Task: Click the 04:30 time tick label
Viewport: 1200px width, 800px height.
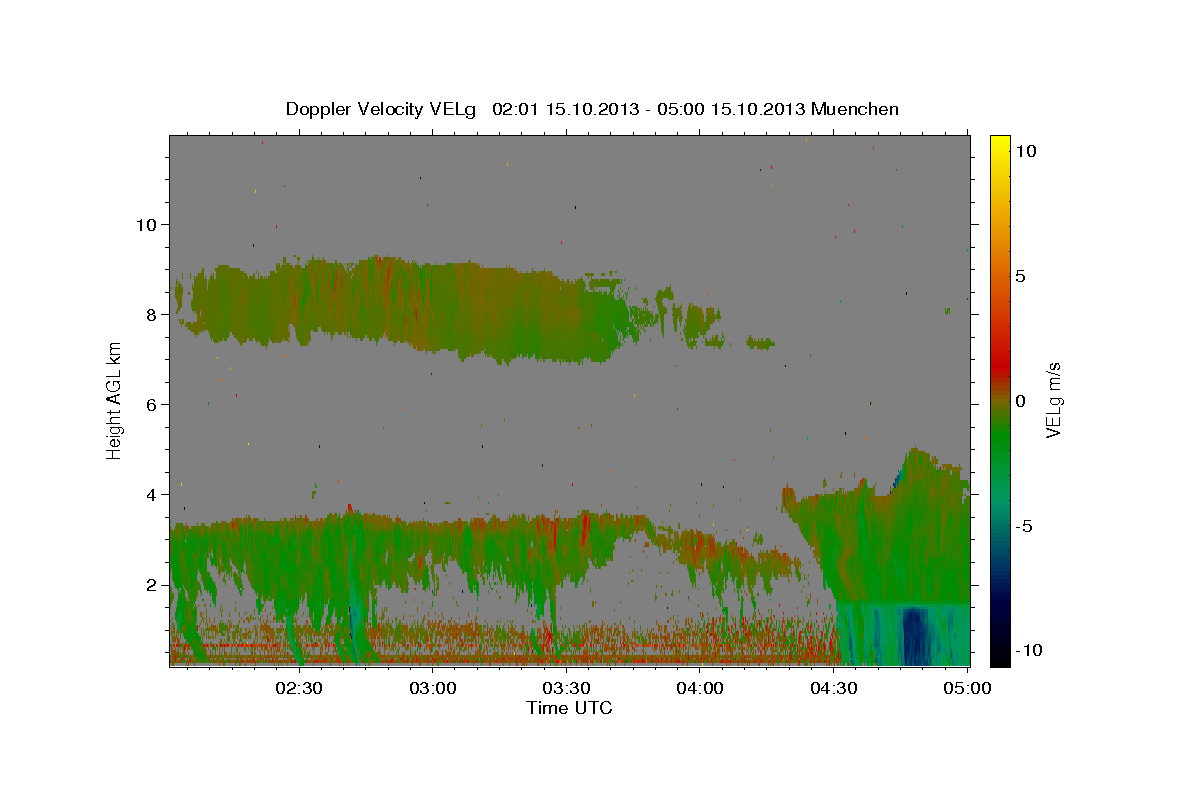Action: coord(834,688)
